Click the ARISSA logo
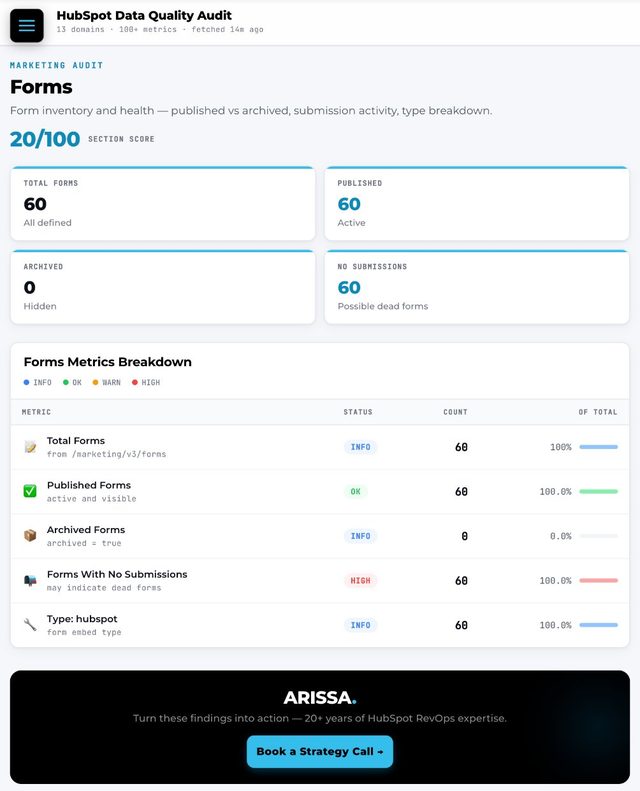 click(x=320, y=698)
